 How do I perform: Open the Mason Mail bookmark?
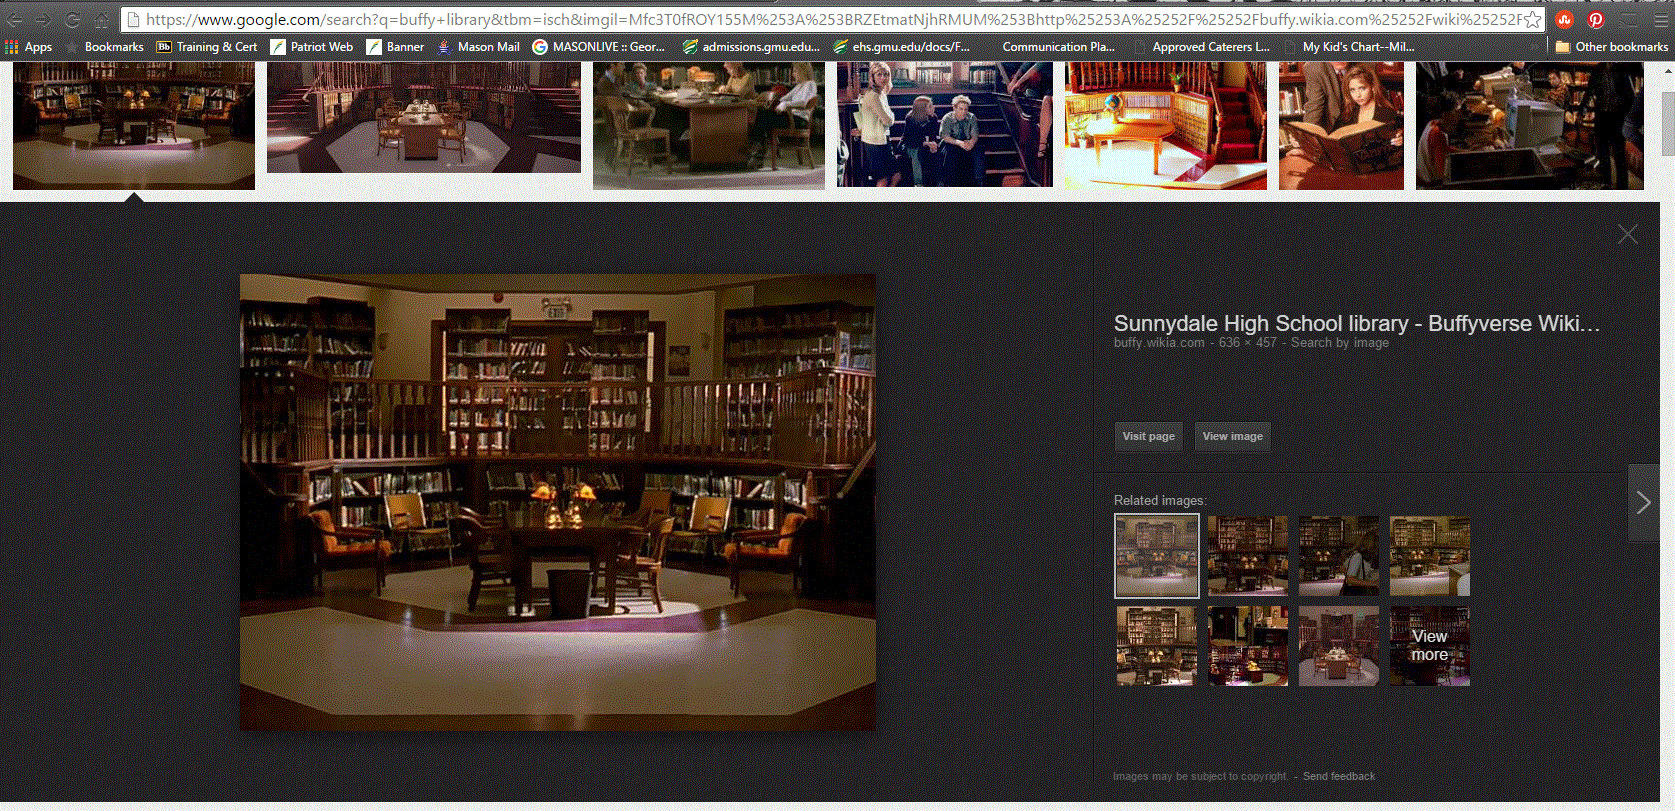(478, 47)
